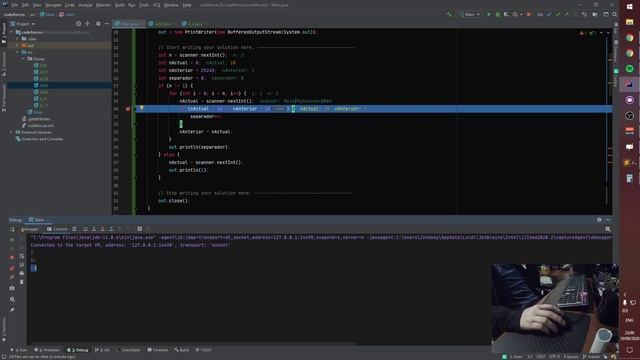Click the Git rollback undo arrow icon
Screen dimensions: 640x360
(x=584, y=14)
